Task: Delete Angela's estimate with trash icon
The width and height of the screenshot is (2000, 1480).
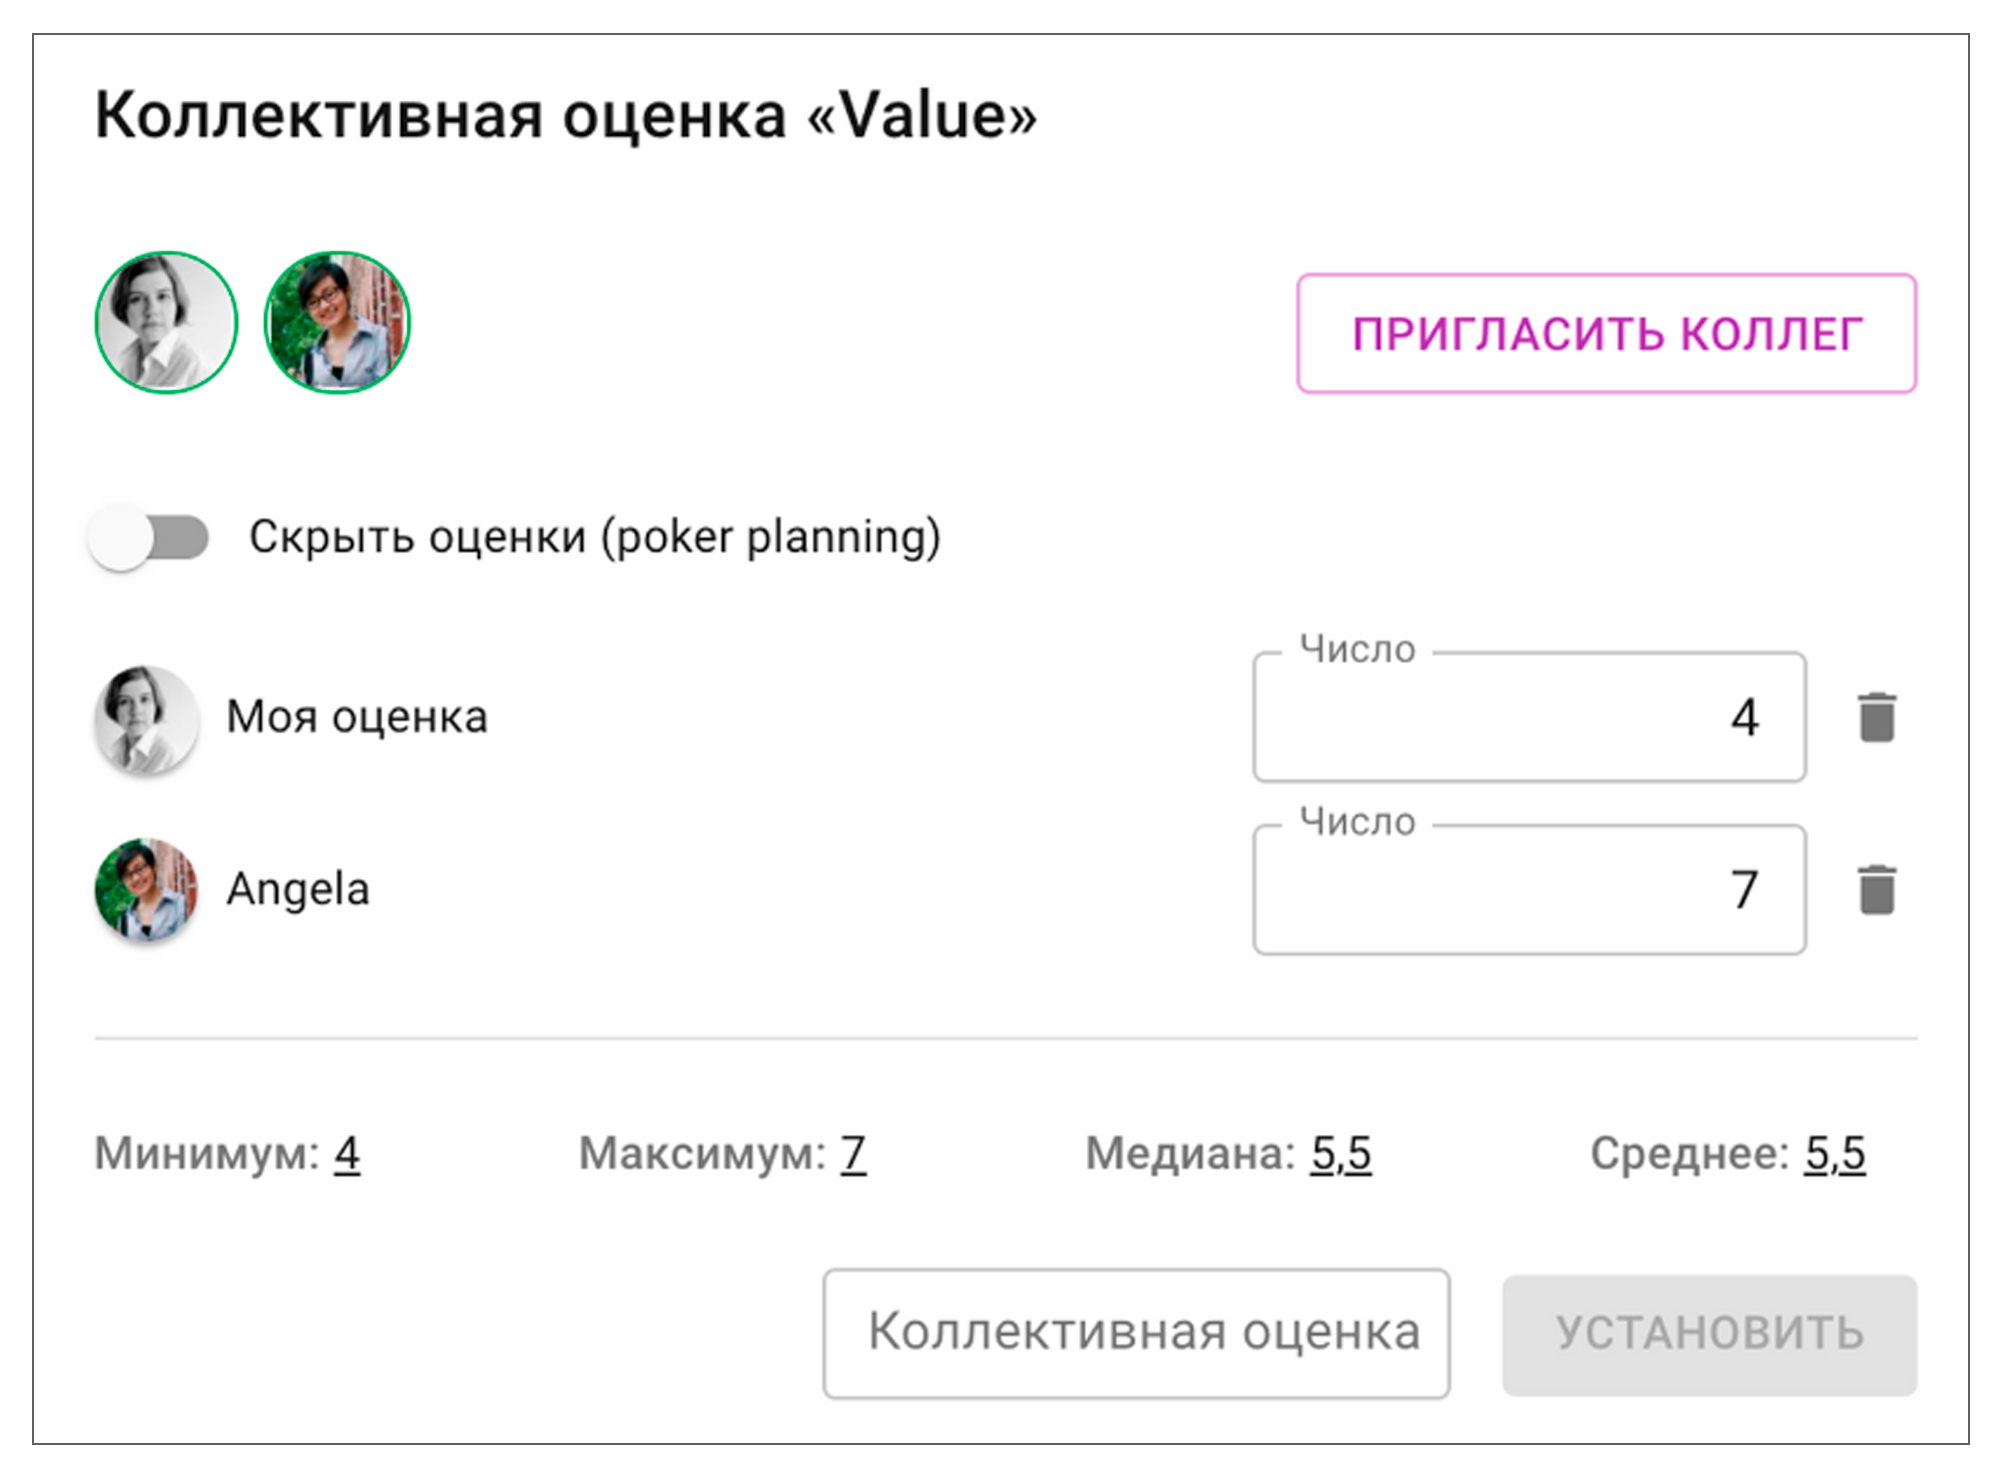Action: click(x=1876, y=890)
